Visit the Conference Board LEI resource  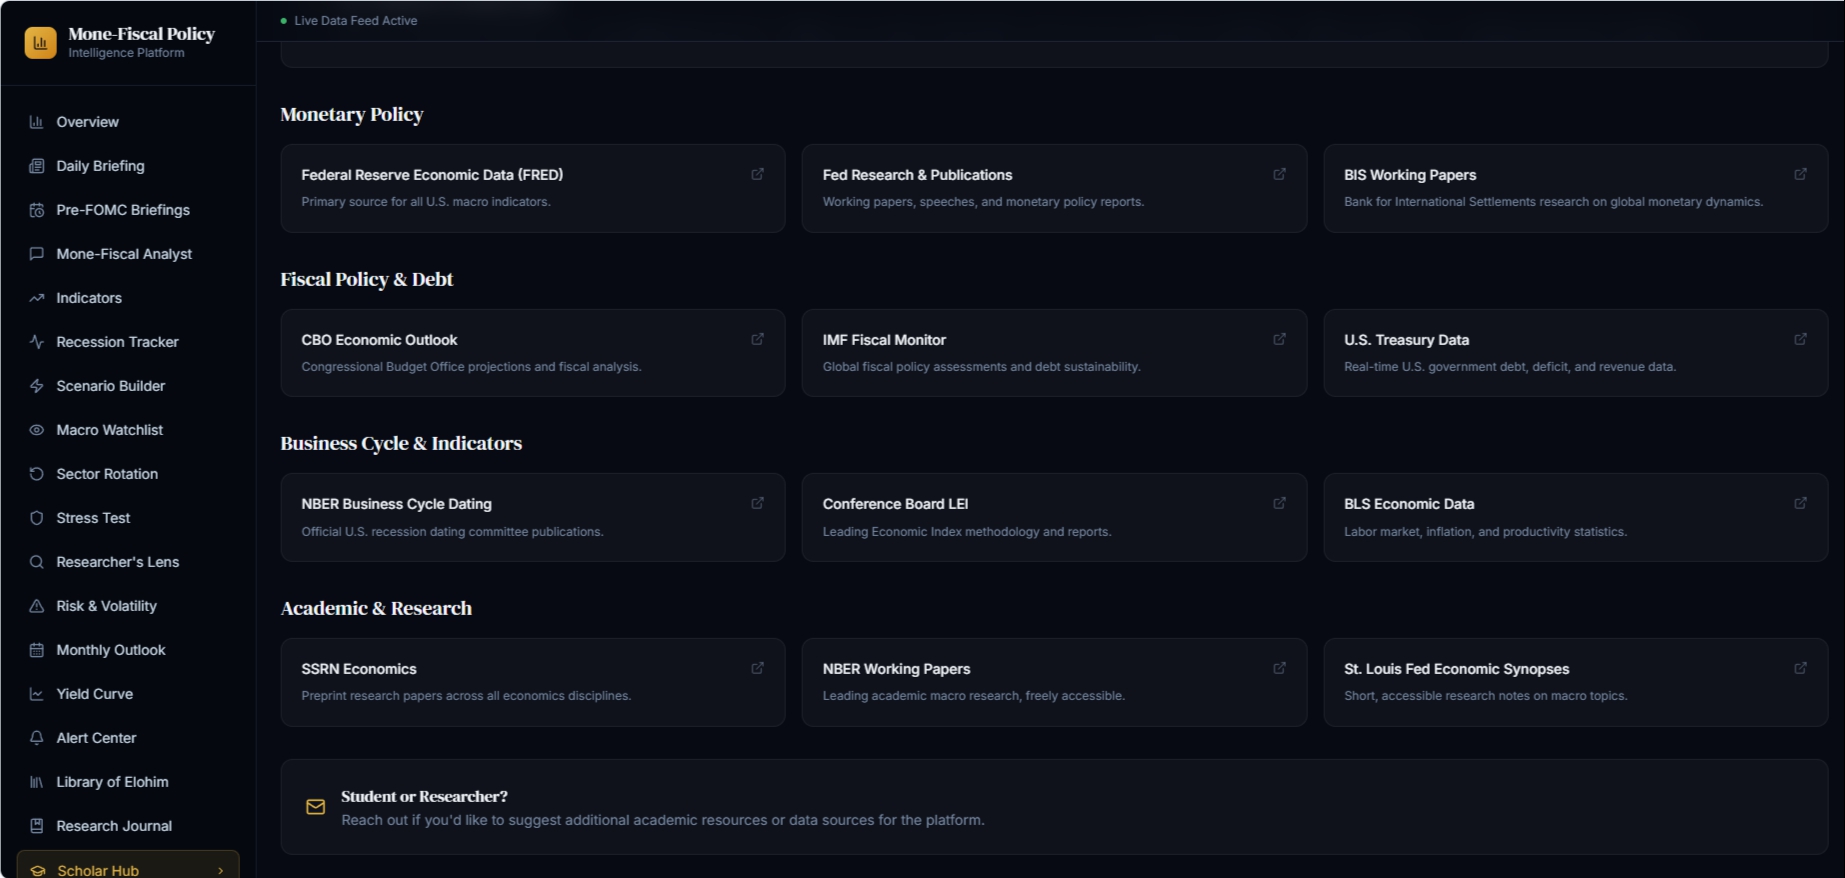coord(1054,517)
